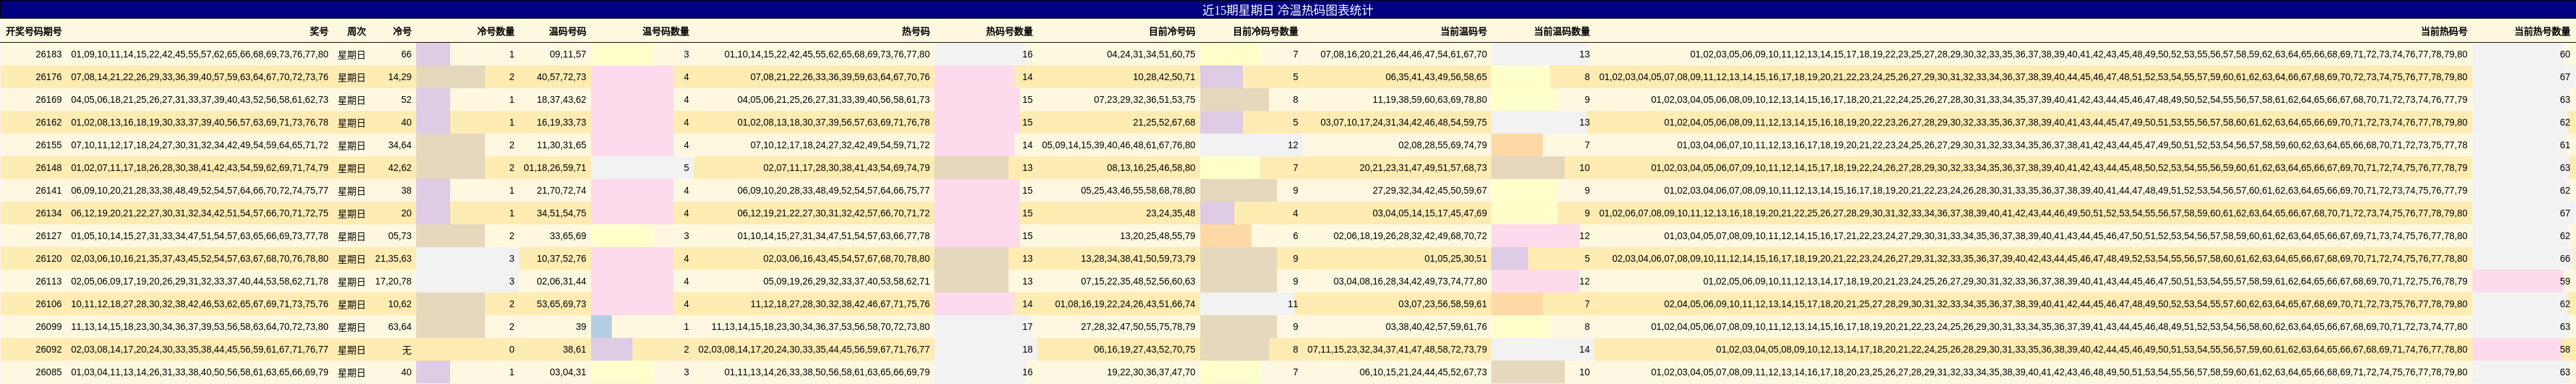Click the '热码号数量' column header

[1009, 32]
